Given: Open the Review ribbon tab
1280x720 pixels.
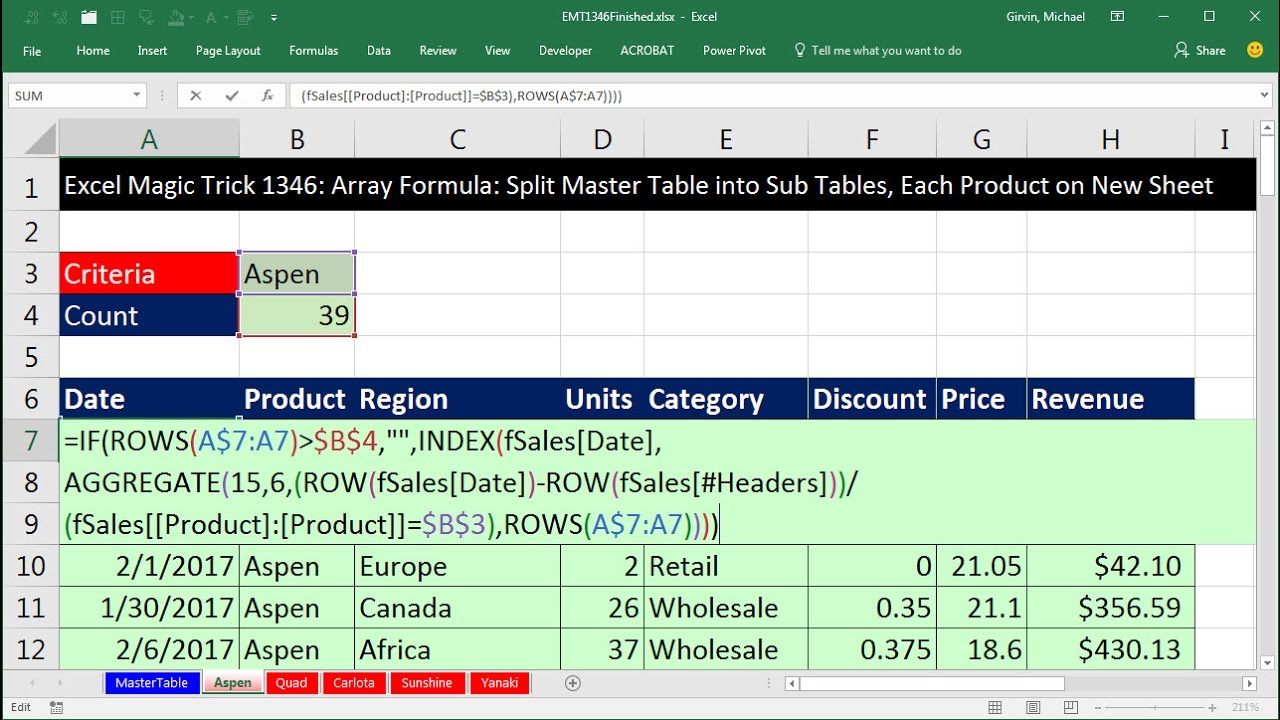Looking at the screenshot, I should (438, 50).
